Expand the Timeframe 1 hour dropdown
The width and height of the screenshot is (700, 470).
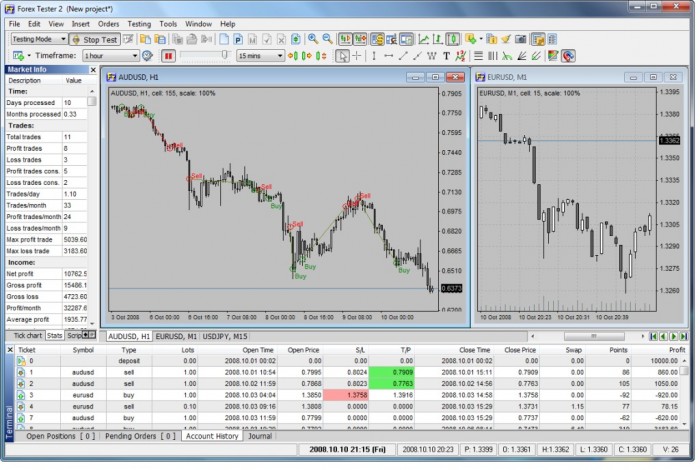(109, 56)
